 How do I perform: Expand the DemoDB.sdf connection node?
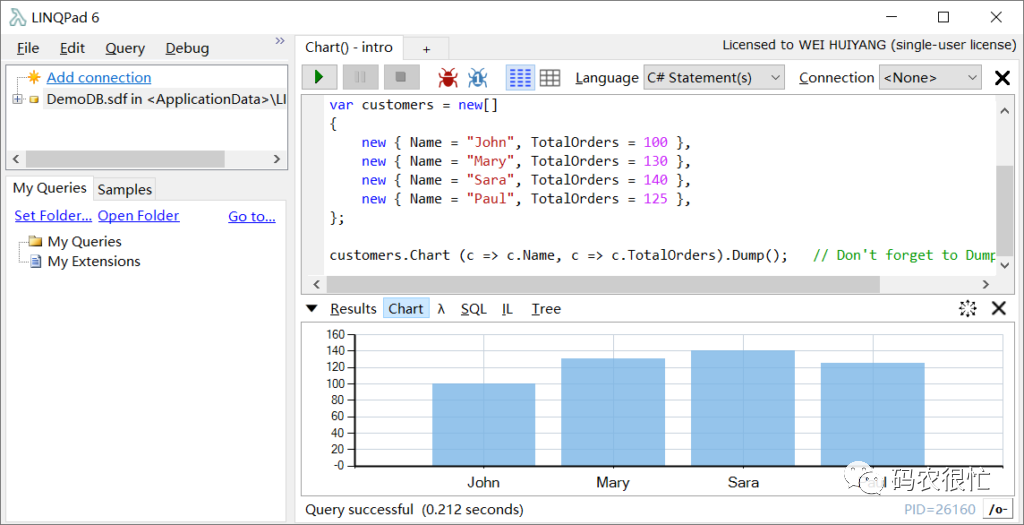(x=17, y=99)
